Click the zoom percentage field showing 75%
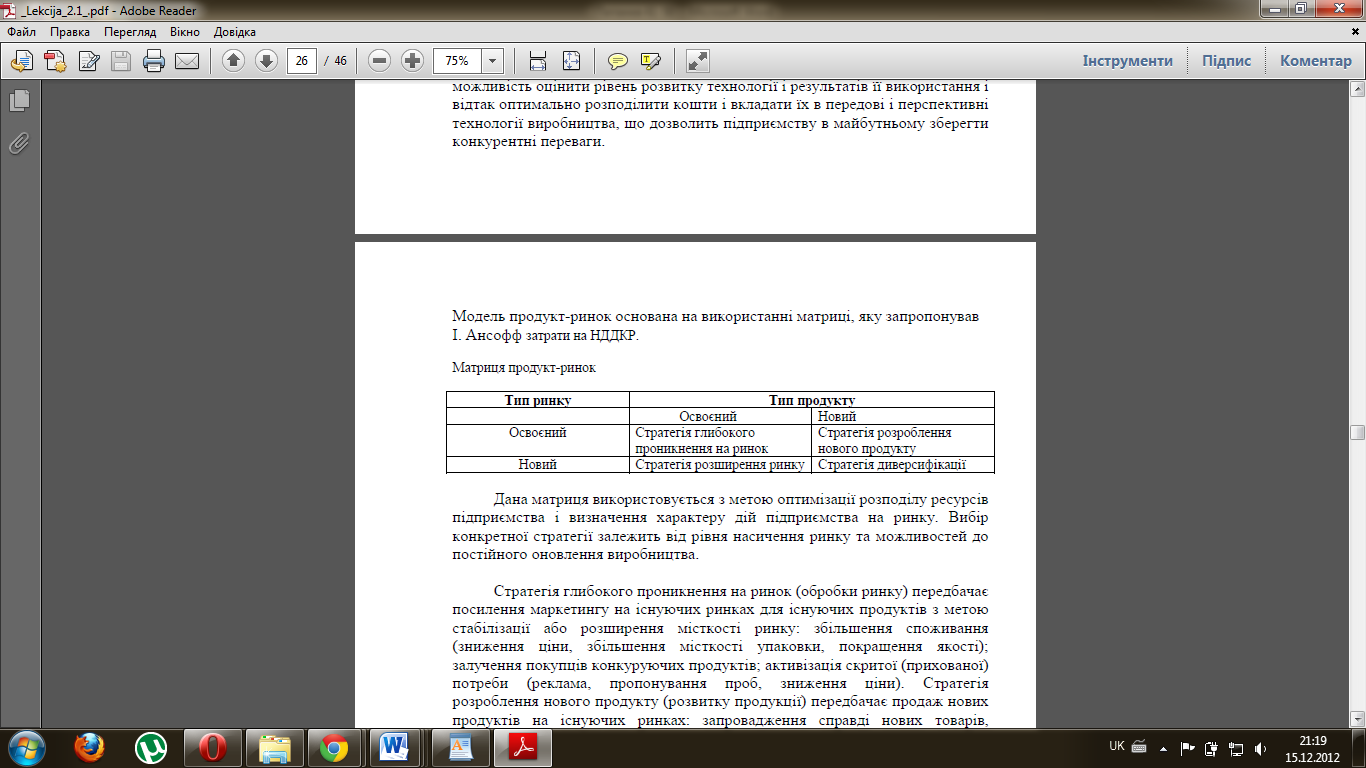 457,61
